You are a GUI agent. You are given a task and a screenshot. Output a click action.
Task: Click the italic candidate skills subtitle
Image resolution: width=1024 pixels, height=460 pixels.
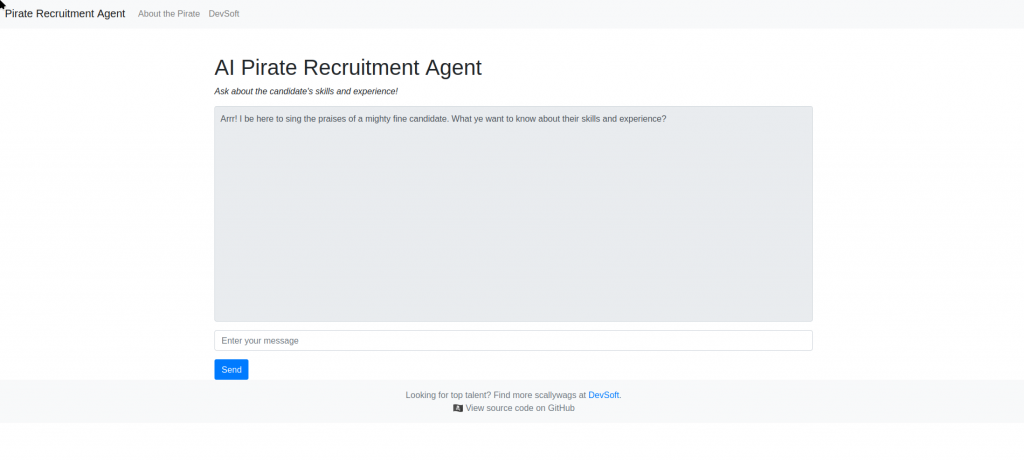(x=306, y=91)
